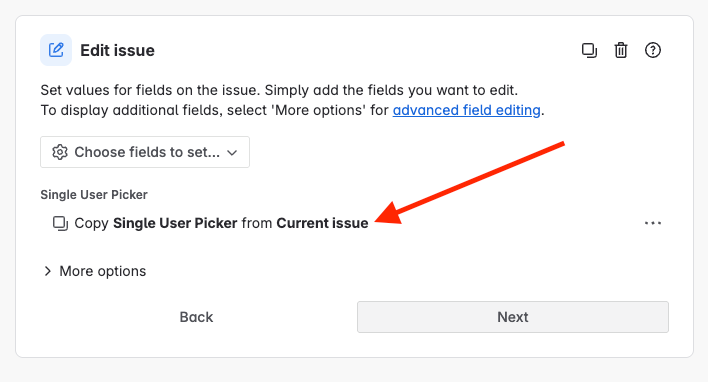Expand the More options chevron
This screenshot has width=708, height=382.
click(x=47, y=271)
